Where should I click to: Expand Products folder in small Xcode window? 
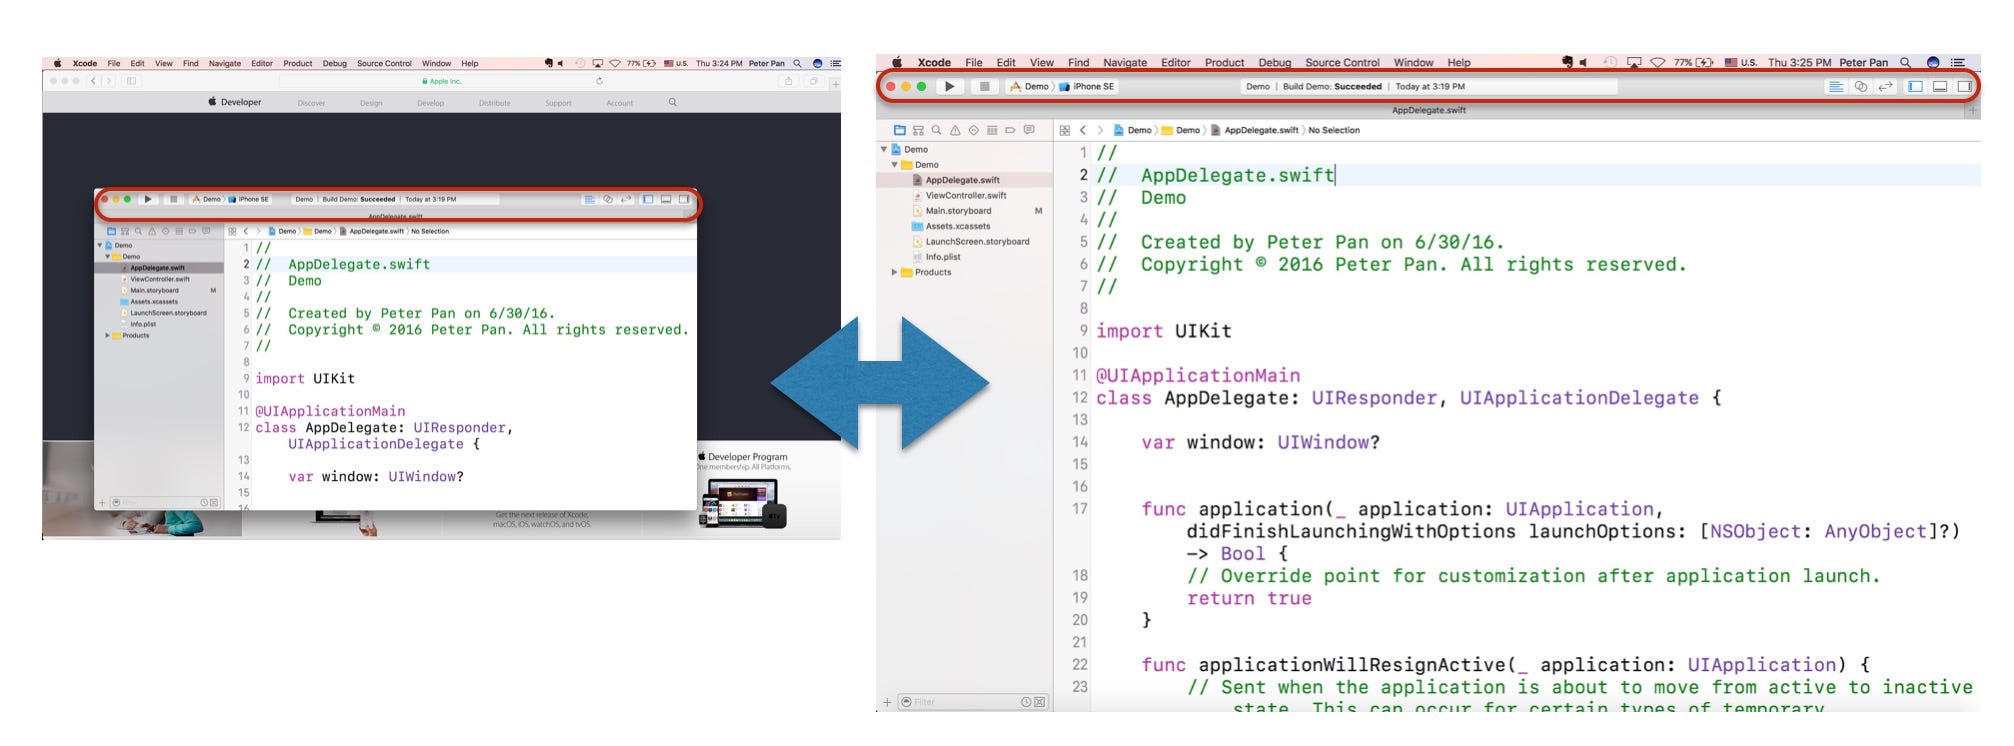pos(107,335)
